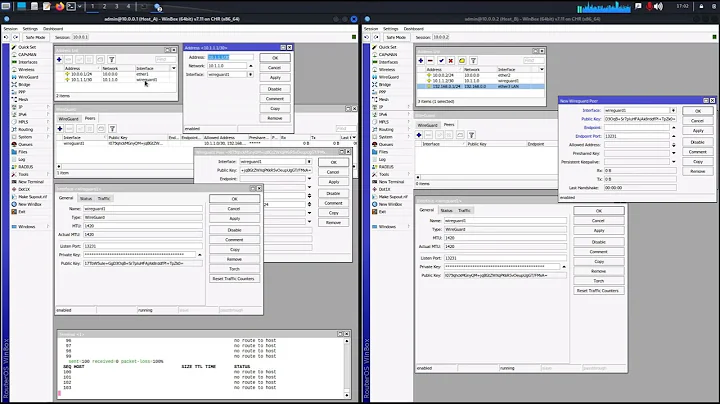
Task: Open Queues in Host_A sidebar
Action: tap(25, 144)
